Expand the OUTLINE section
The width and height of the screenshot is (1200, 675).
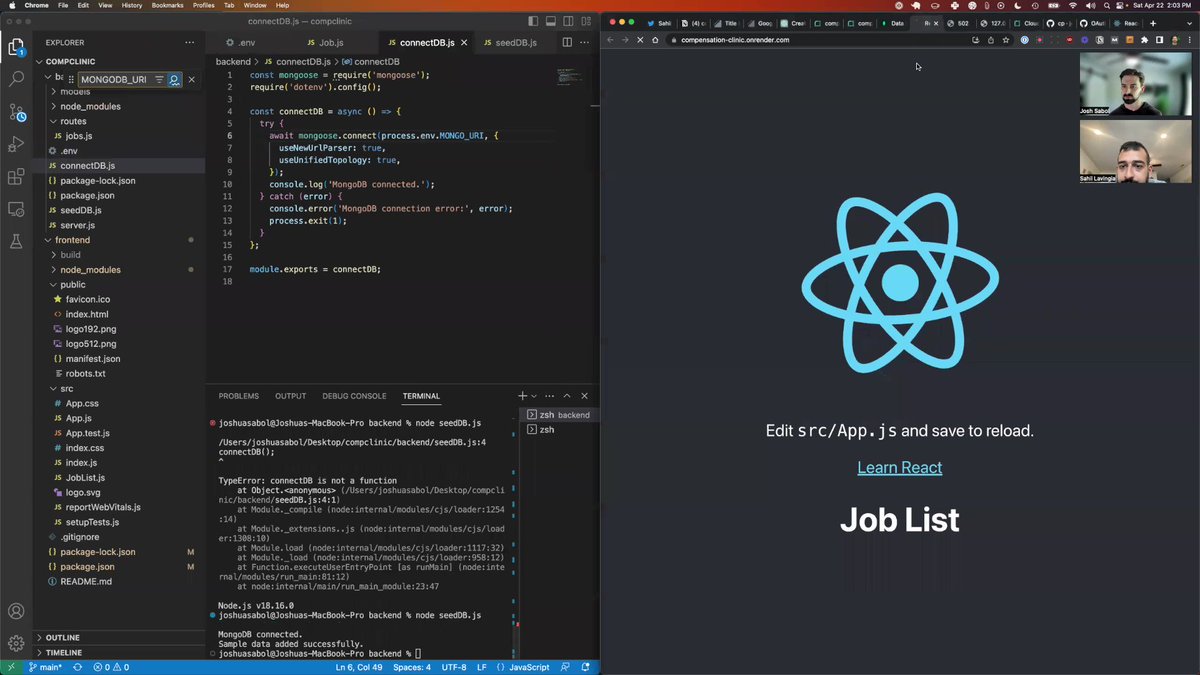[x=118, y=637]
